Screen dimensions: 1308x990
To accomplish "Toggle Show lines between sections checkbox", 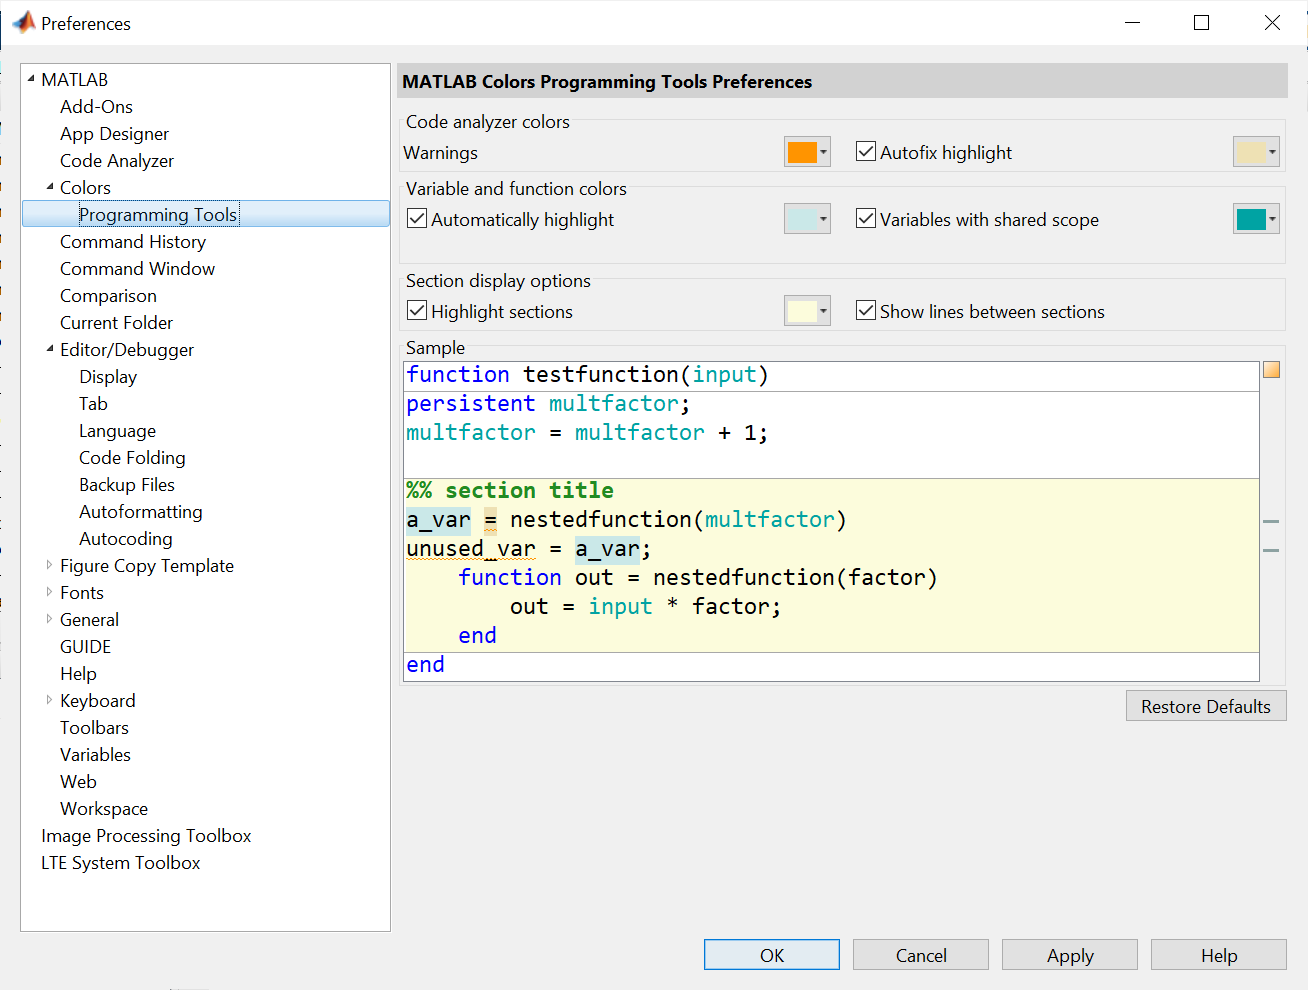I will pyautogui.click(x=866, y=311).
